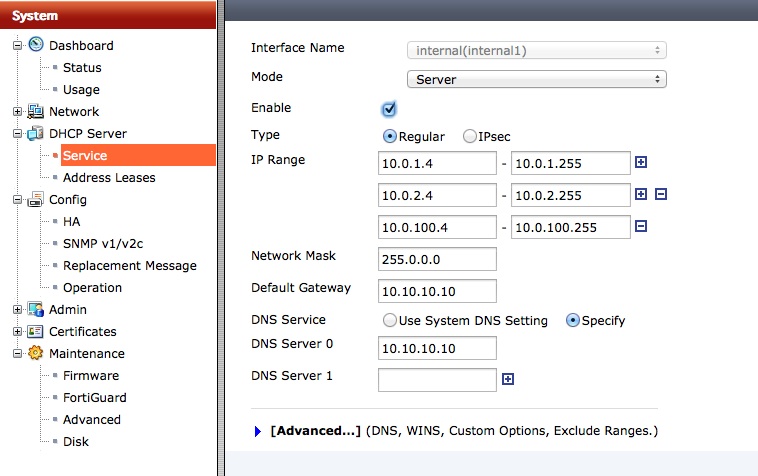The height and width of the screenshot is (476, 758).
Task: Collapse the Config tree node
Action: [x=17, y=200]
